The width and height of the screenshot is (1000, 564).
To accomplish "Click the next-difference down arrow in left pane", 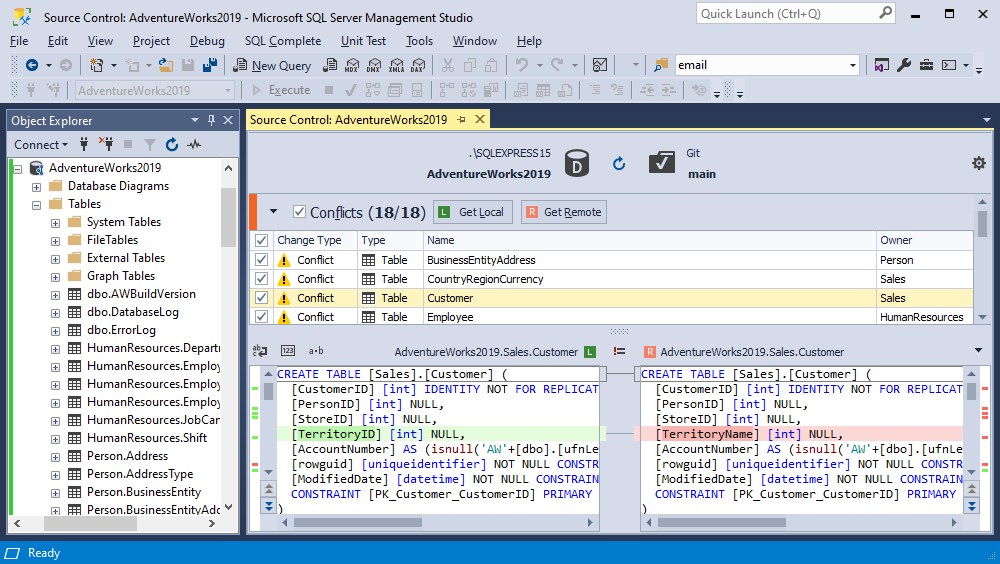I will [x=268, y=507].
